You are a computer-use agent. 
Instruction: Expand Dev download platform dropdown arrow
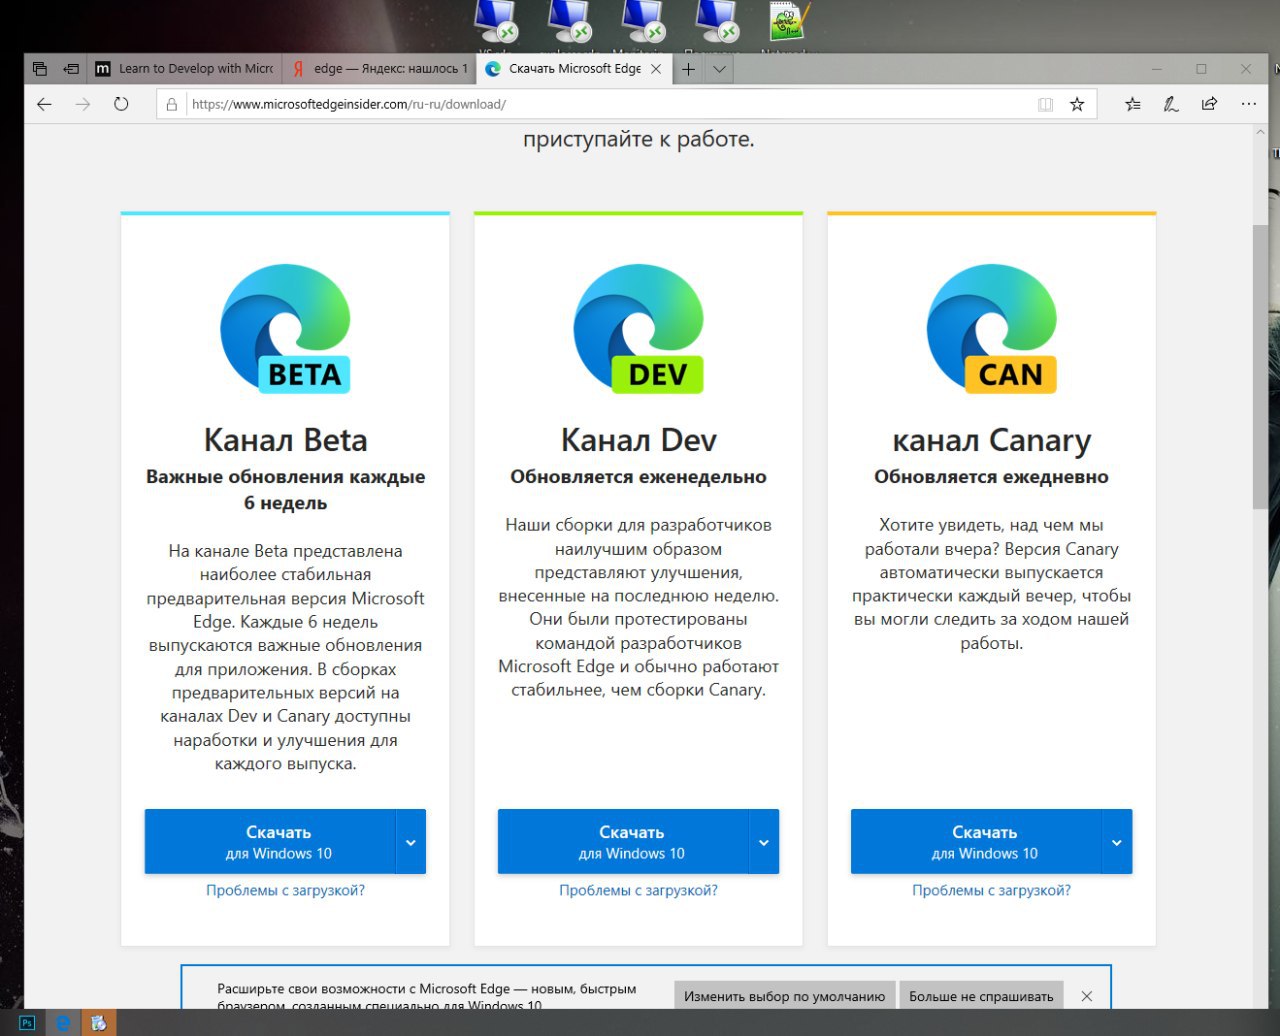764,842
